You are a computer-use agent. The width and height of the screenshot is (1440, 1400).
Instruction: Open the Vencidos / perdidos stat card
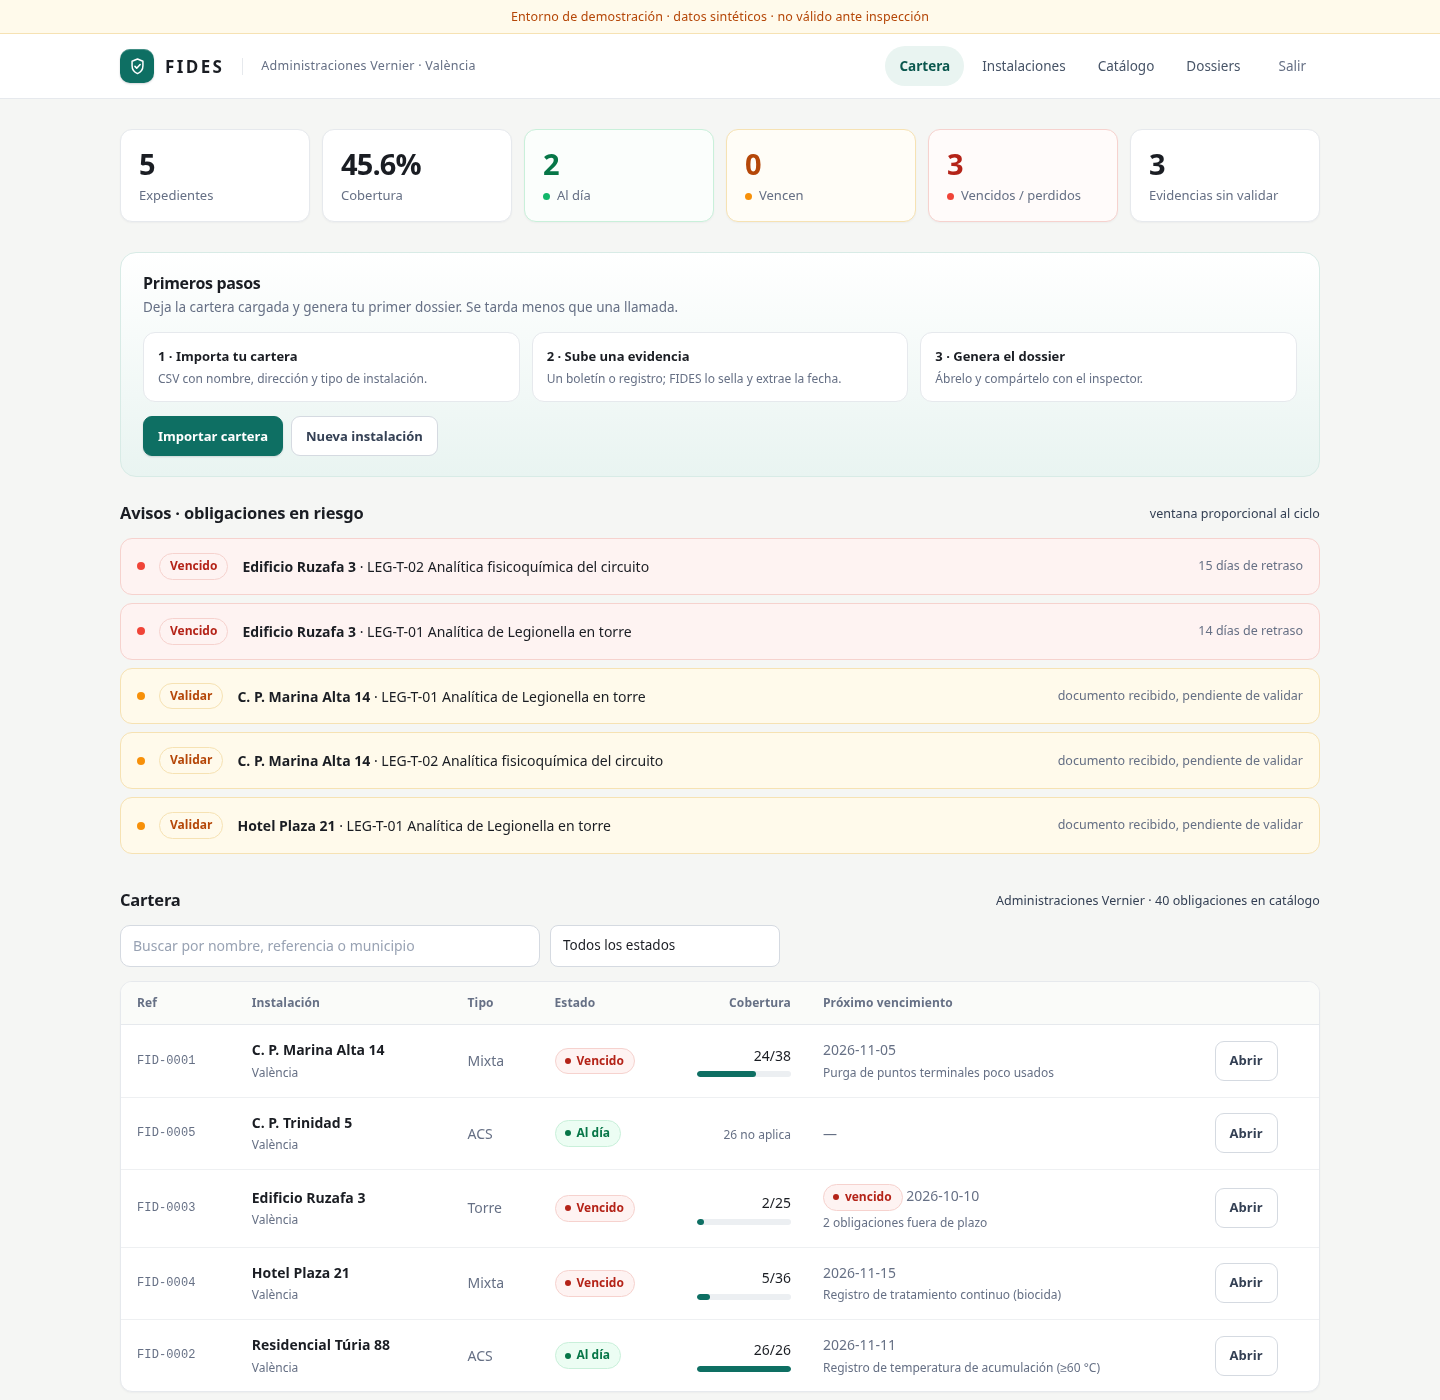coord(1023,175)
